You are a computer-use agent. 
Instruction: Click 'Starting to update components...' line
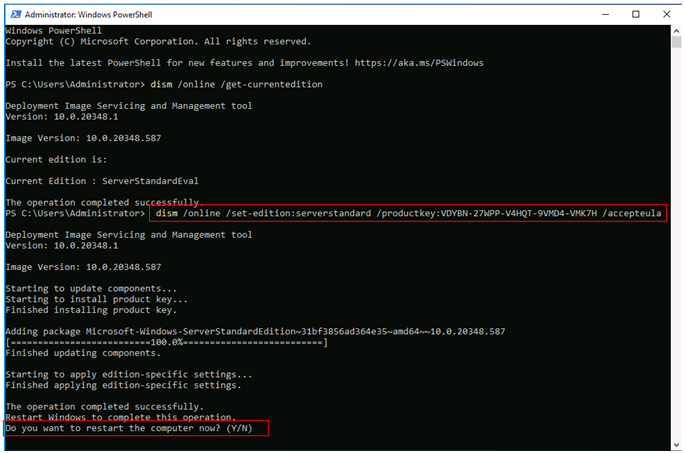91,289
